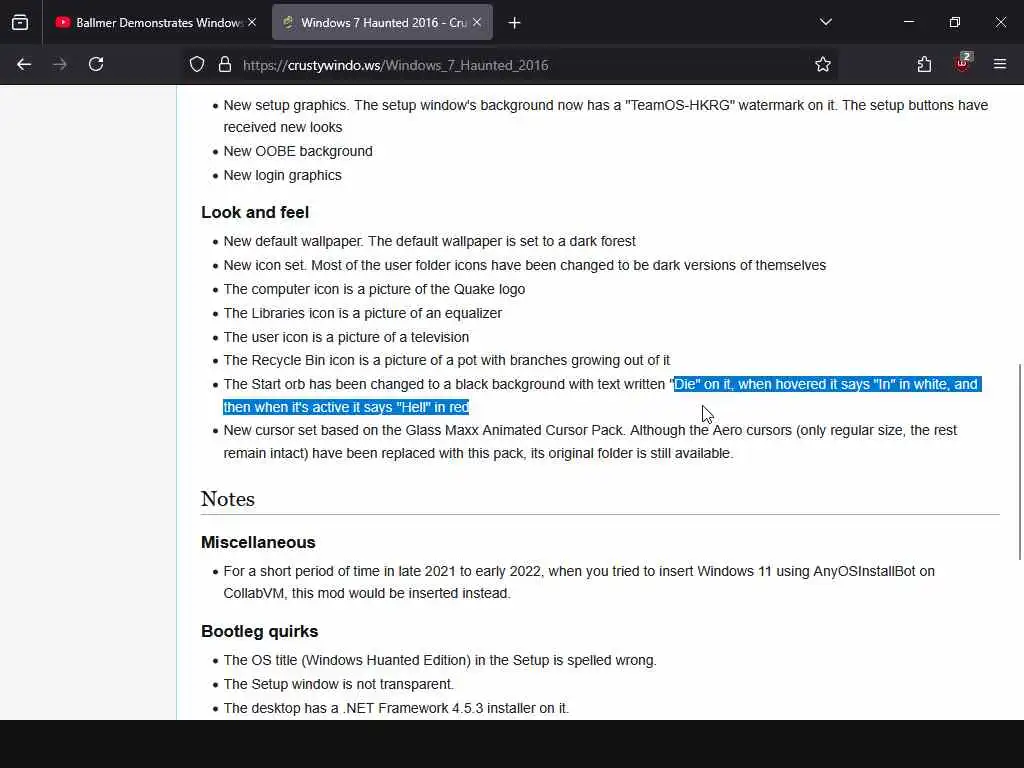The width and height of the screenshot is (1024, 768).
Task: Click the Setup window not transparent line
Action: [338, 684]
